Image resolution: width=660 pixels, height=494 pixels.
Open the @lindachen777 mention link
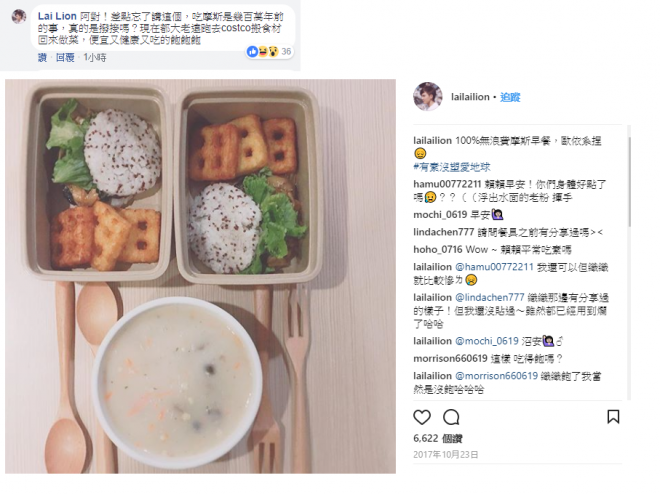(x=490, y=297)
